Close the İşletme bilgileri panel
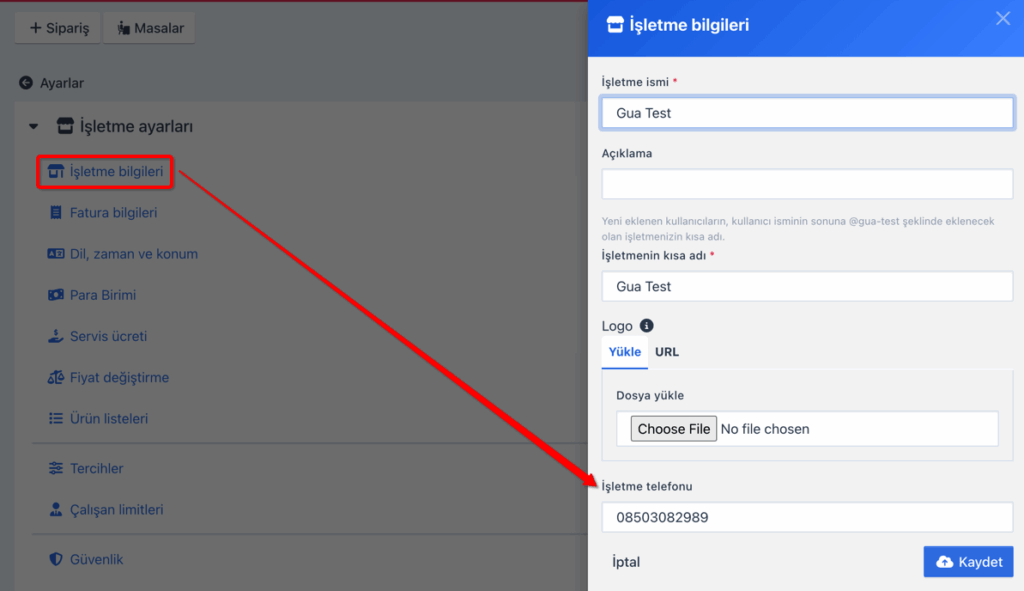The width and height of the screenshot is (1024, 591). (x=1002, y=19)
